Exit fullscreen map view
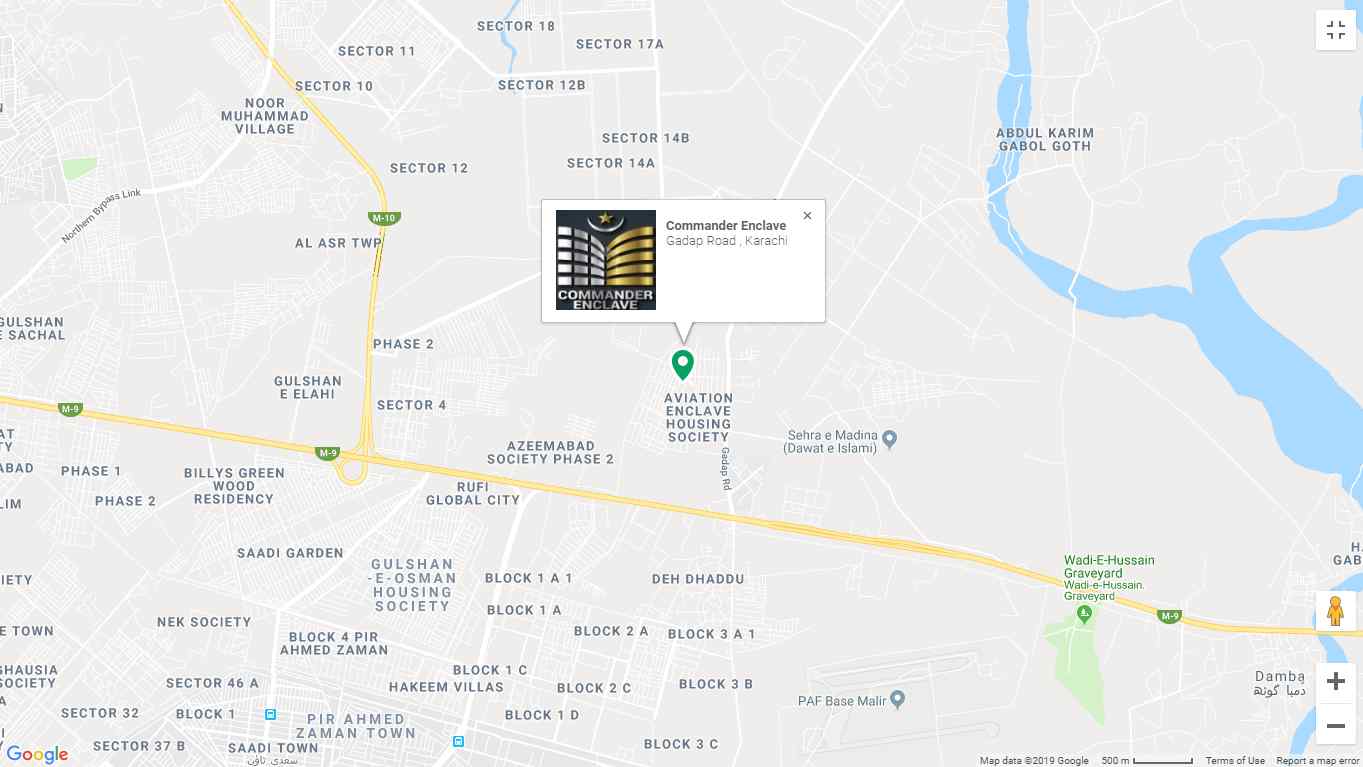 point(1336,30)
